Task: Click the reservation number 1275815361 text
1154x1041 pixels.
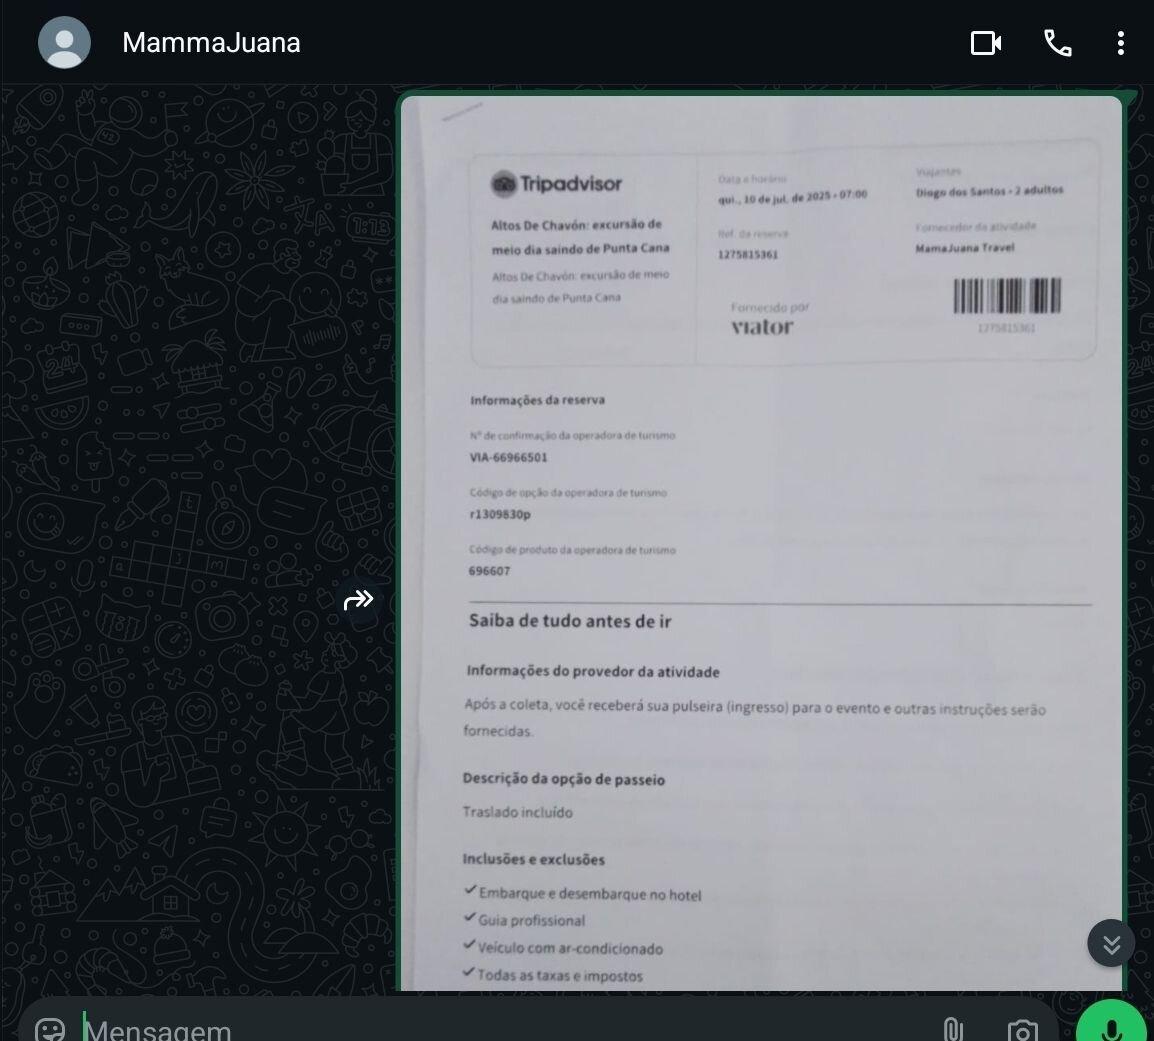Action: click(748, 255)
